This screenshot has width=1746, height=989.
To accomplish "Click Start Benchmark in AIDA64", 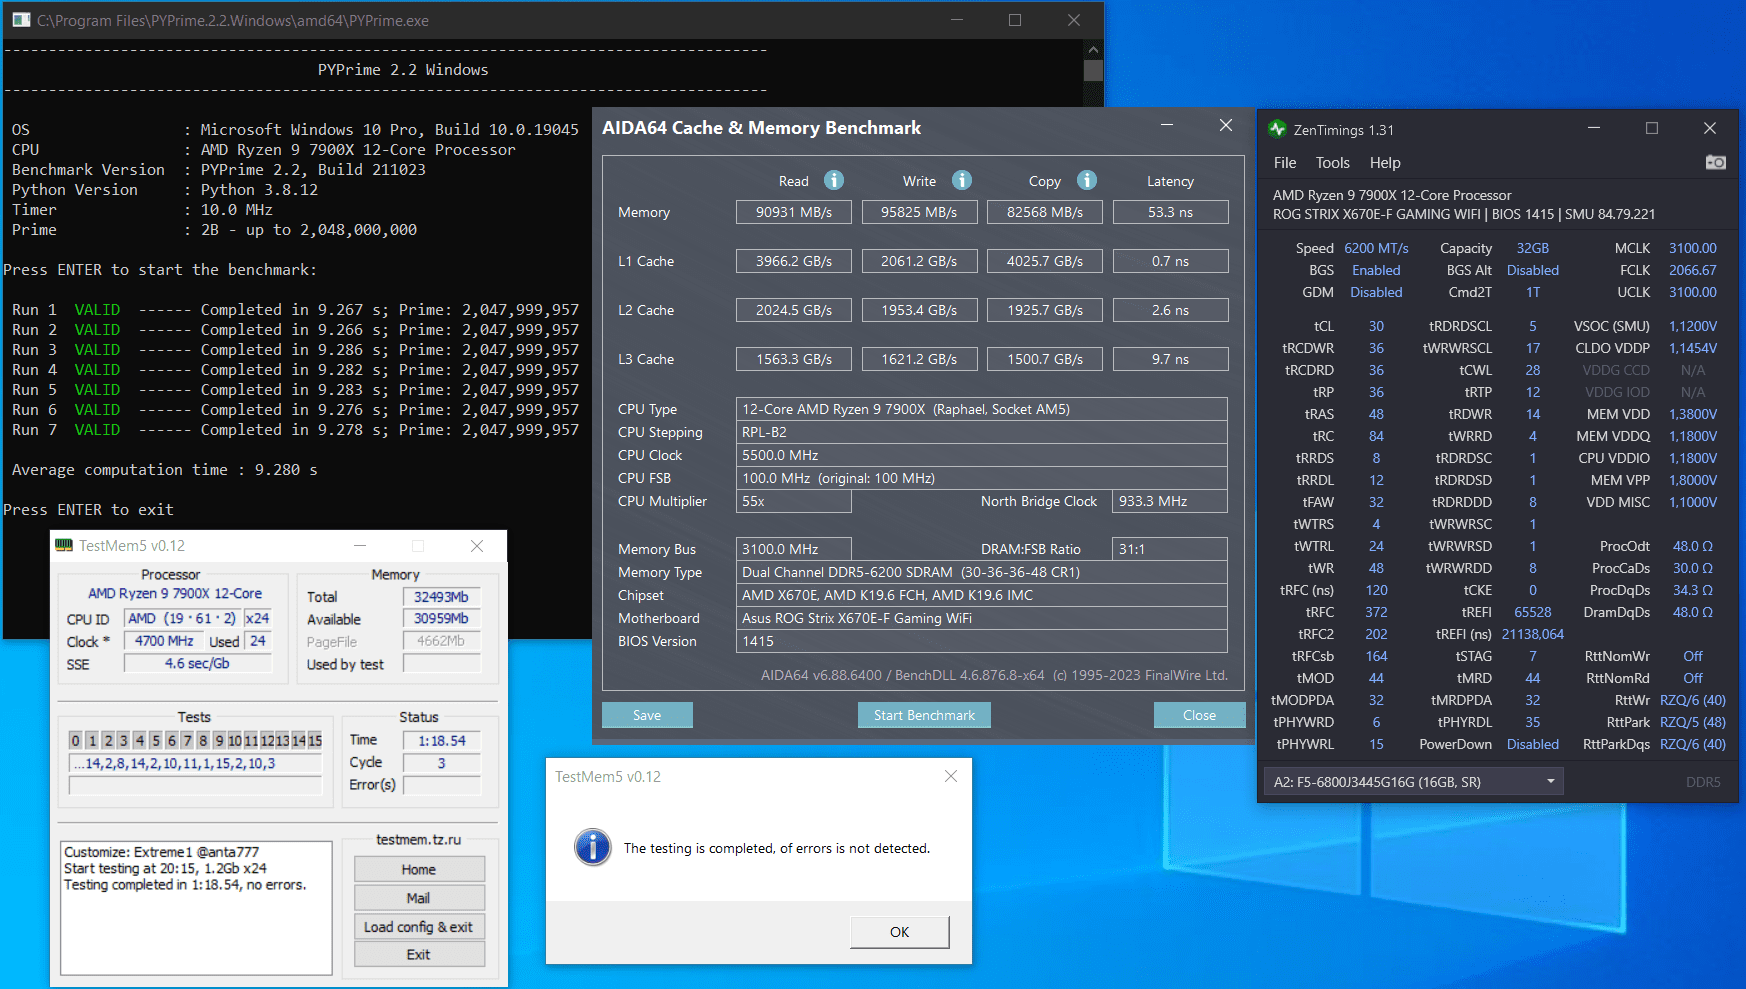I will pos(924,715).
